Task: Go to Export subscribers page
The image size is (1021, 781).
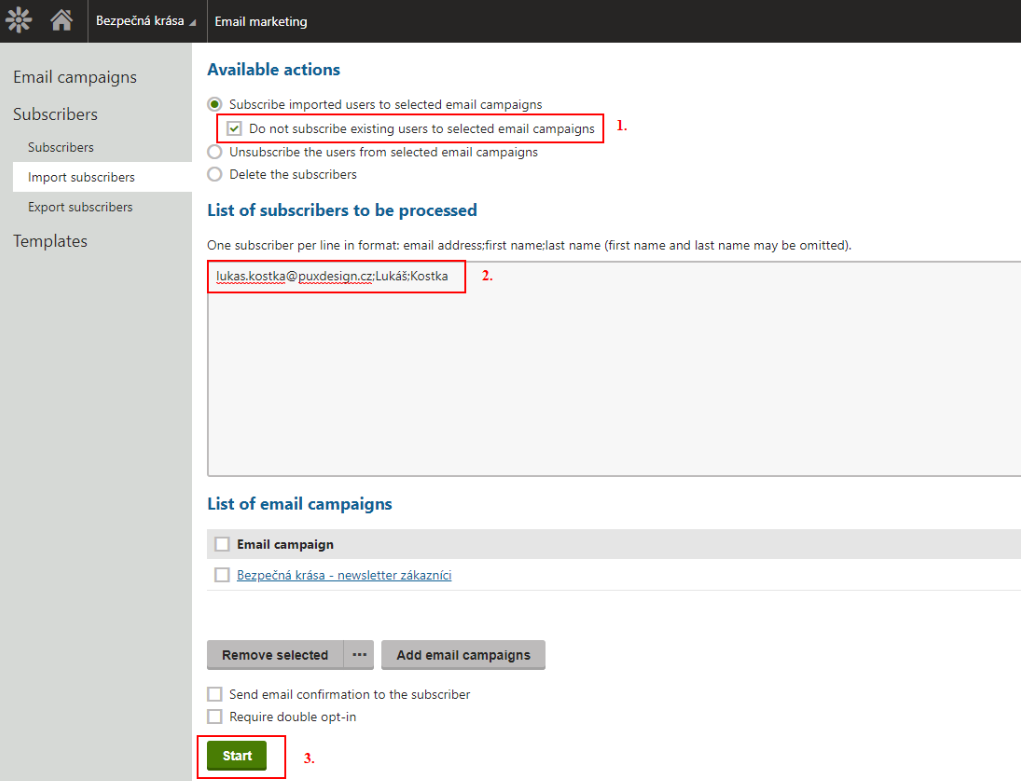Action: tap(80, 207)
